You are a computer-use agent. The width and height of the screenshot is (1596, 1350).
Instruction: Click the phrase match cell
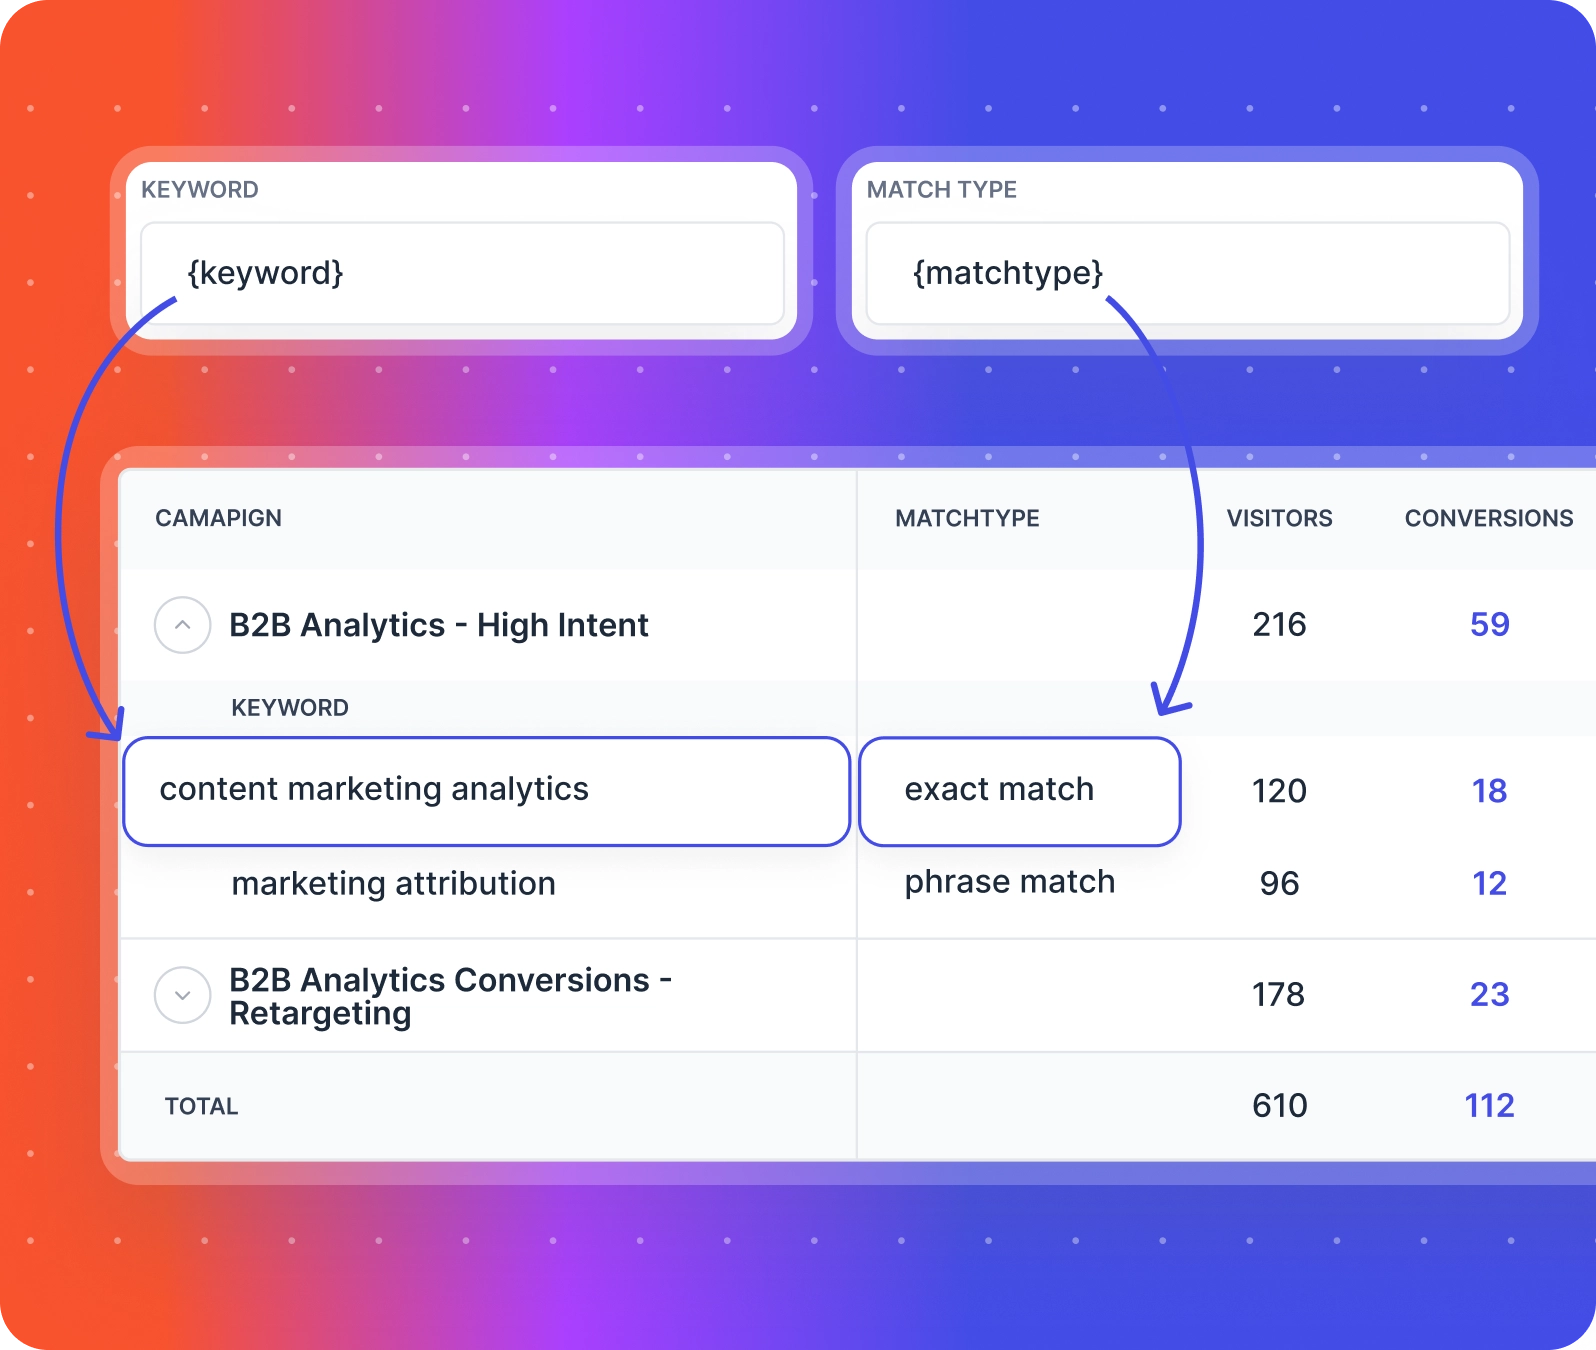[1010, 882]
